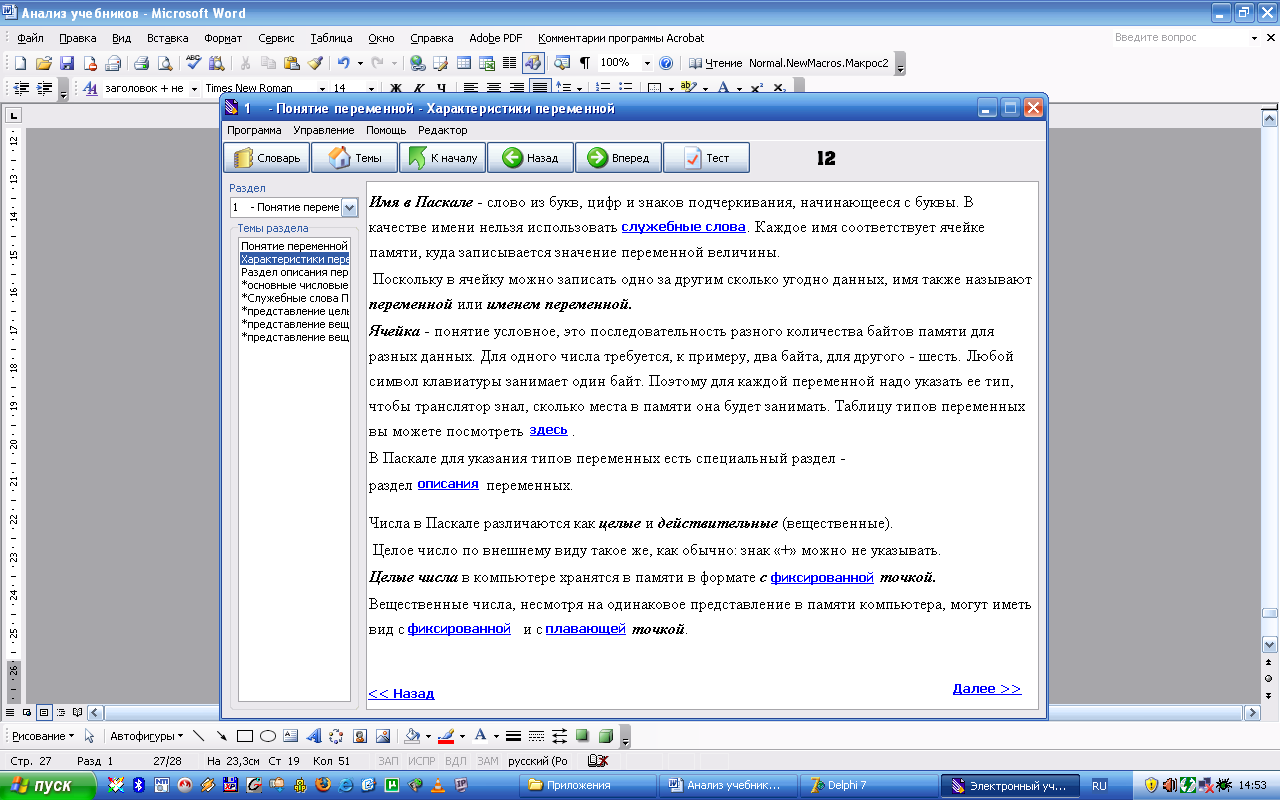Open Word's Вставка menu

167,38
